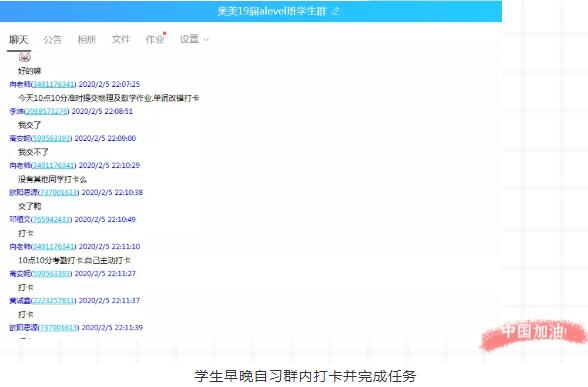
Task: Click timestamp 2020/2/5 22:11:37
Action: pyautogui.click(x=109, y=300)
